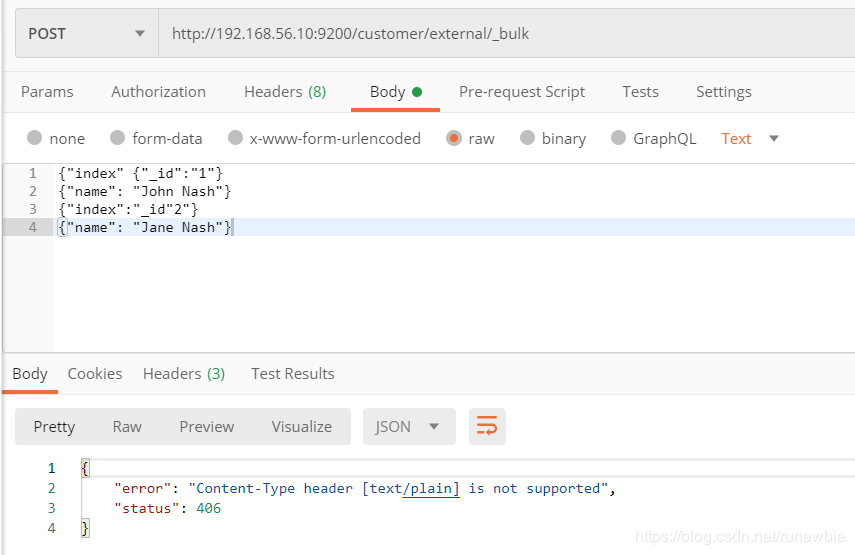This screenshot has width=855, height=555.
Task: Click the status 406 line in response
Action: pyautogui.click(x=167, y=509)
